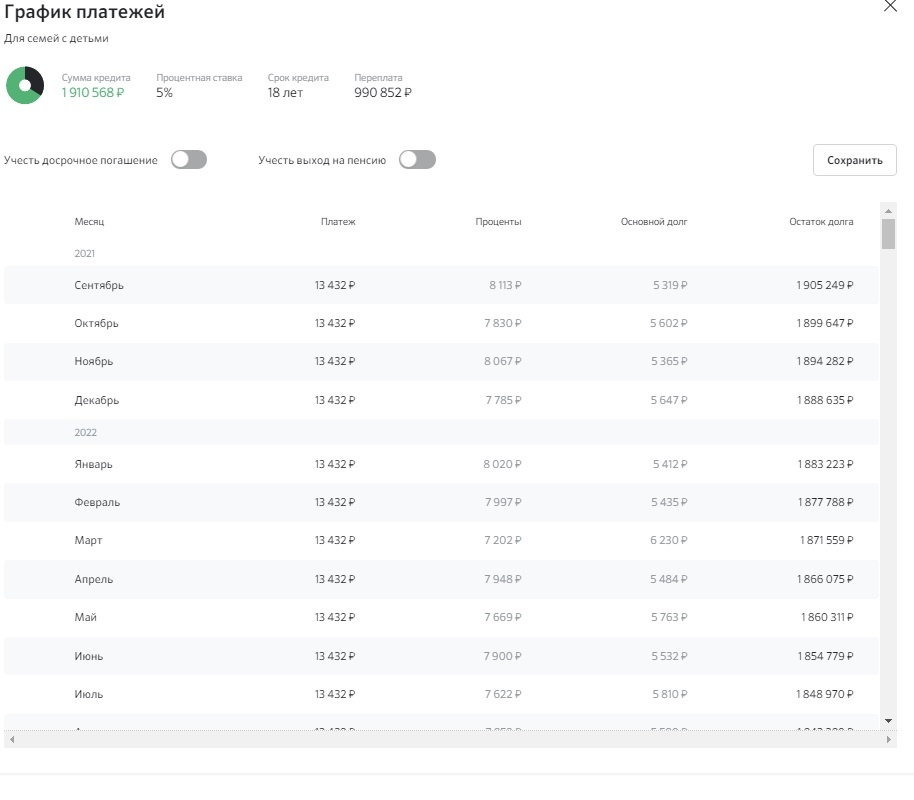Click October interest value 7 830 ₽
Screen dimensions: 914x800
(x=503, y=323)
